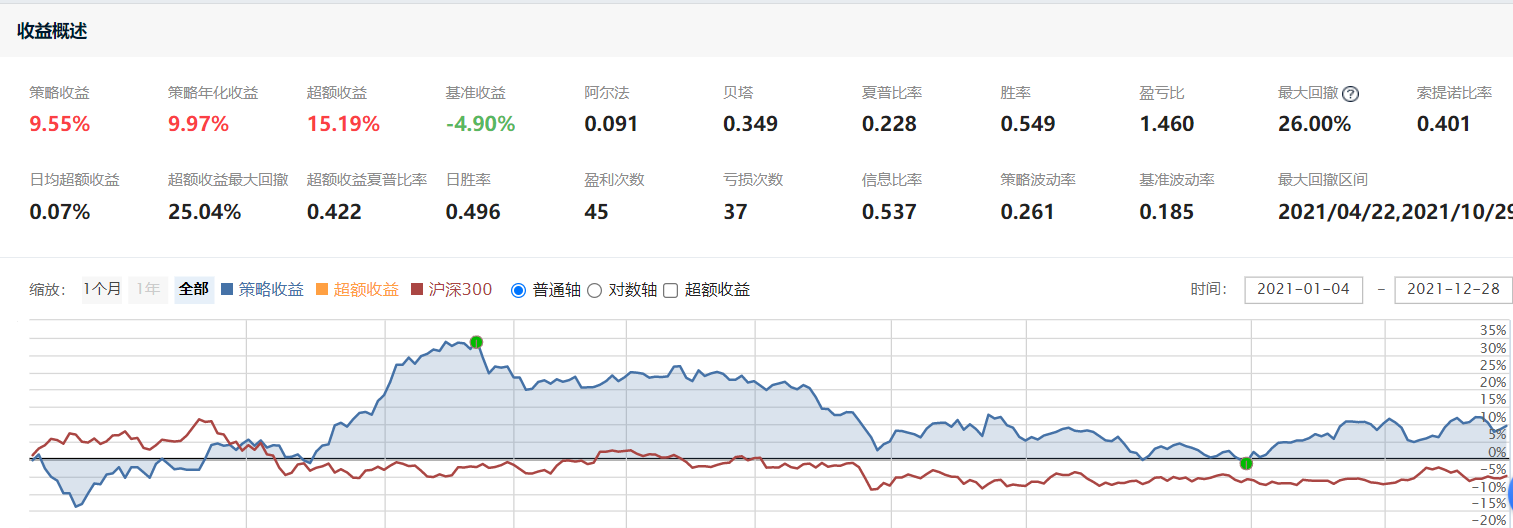Toggle the orange 超额收益 legend label
The height and width of the screenshot is (528, 1513).
tap(365, 289)
